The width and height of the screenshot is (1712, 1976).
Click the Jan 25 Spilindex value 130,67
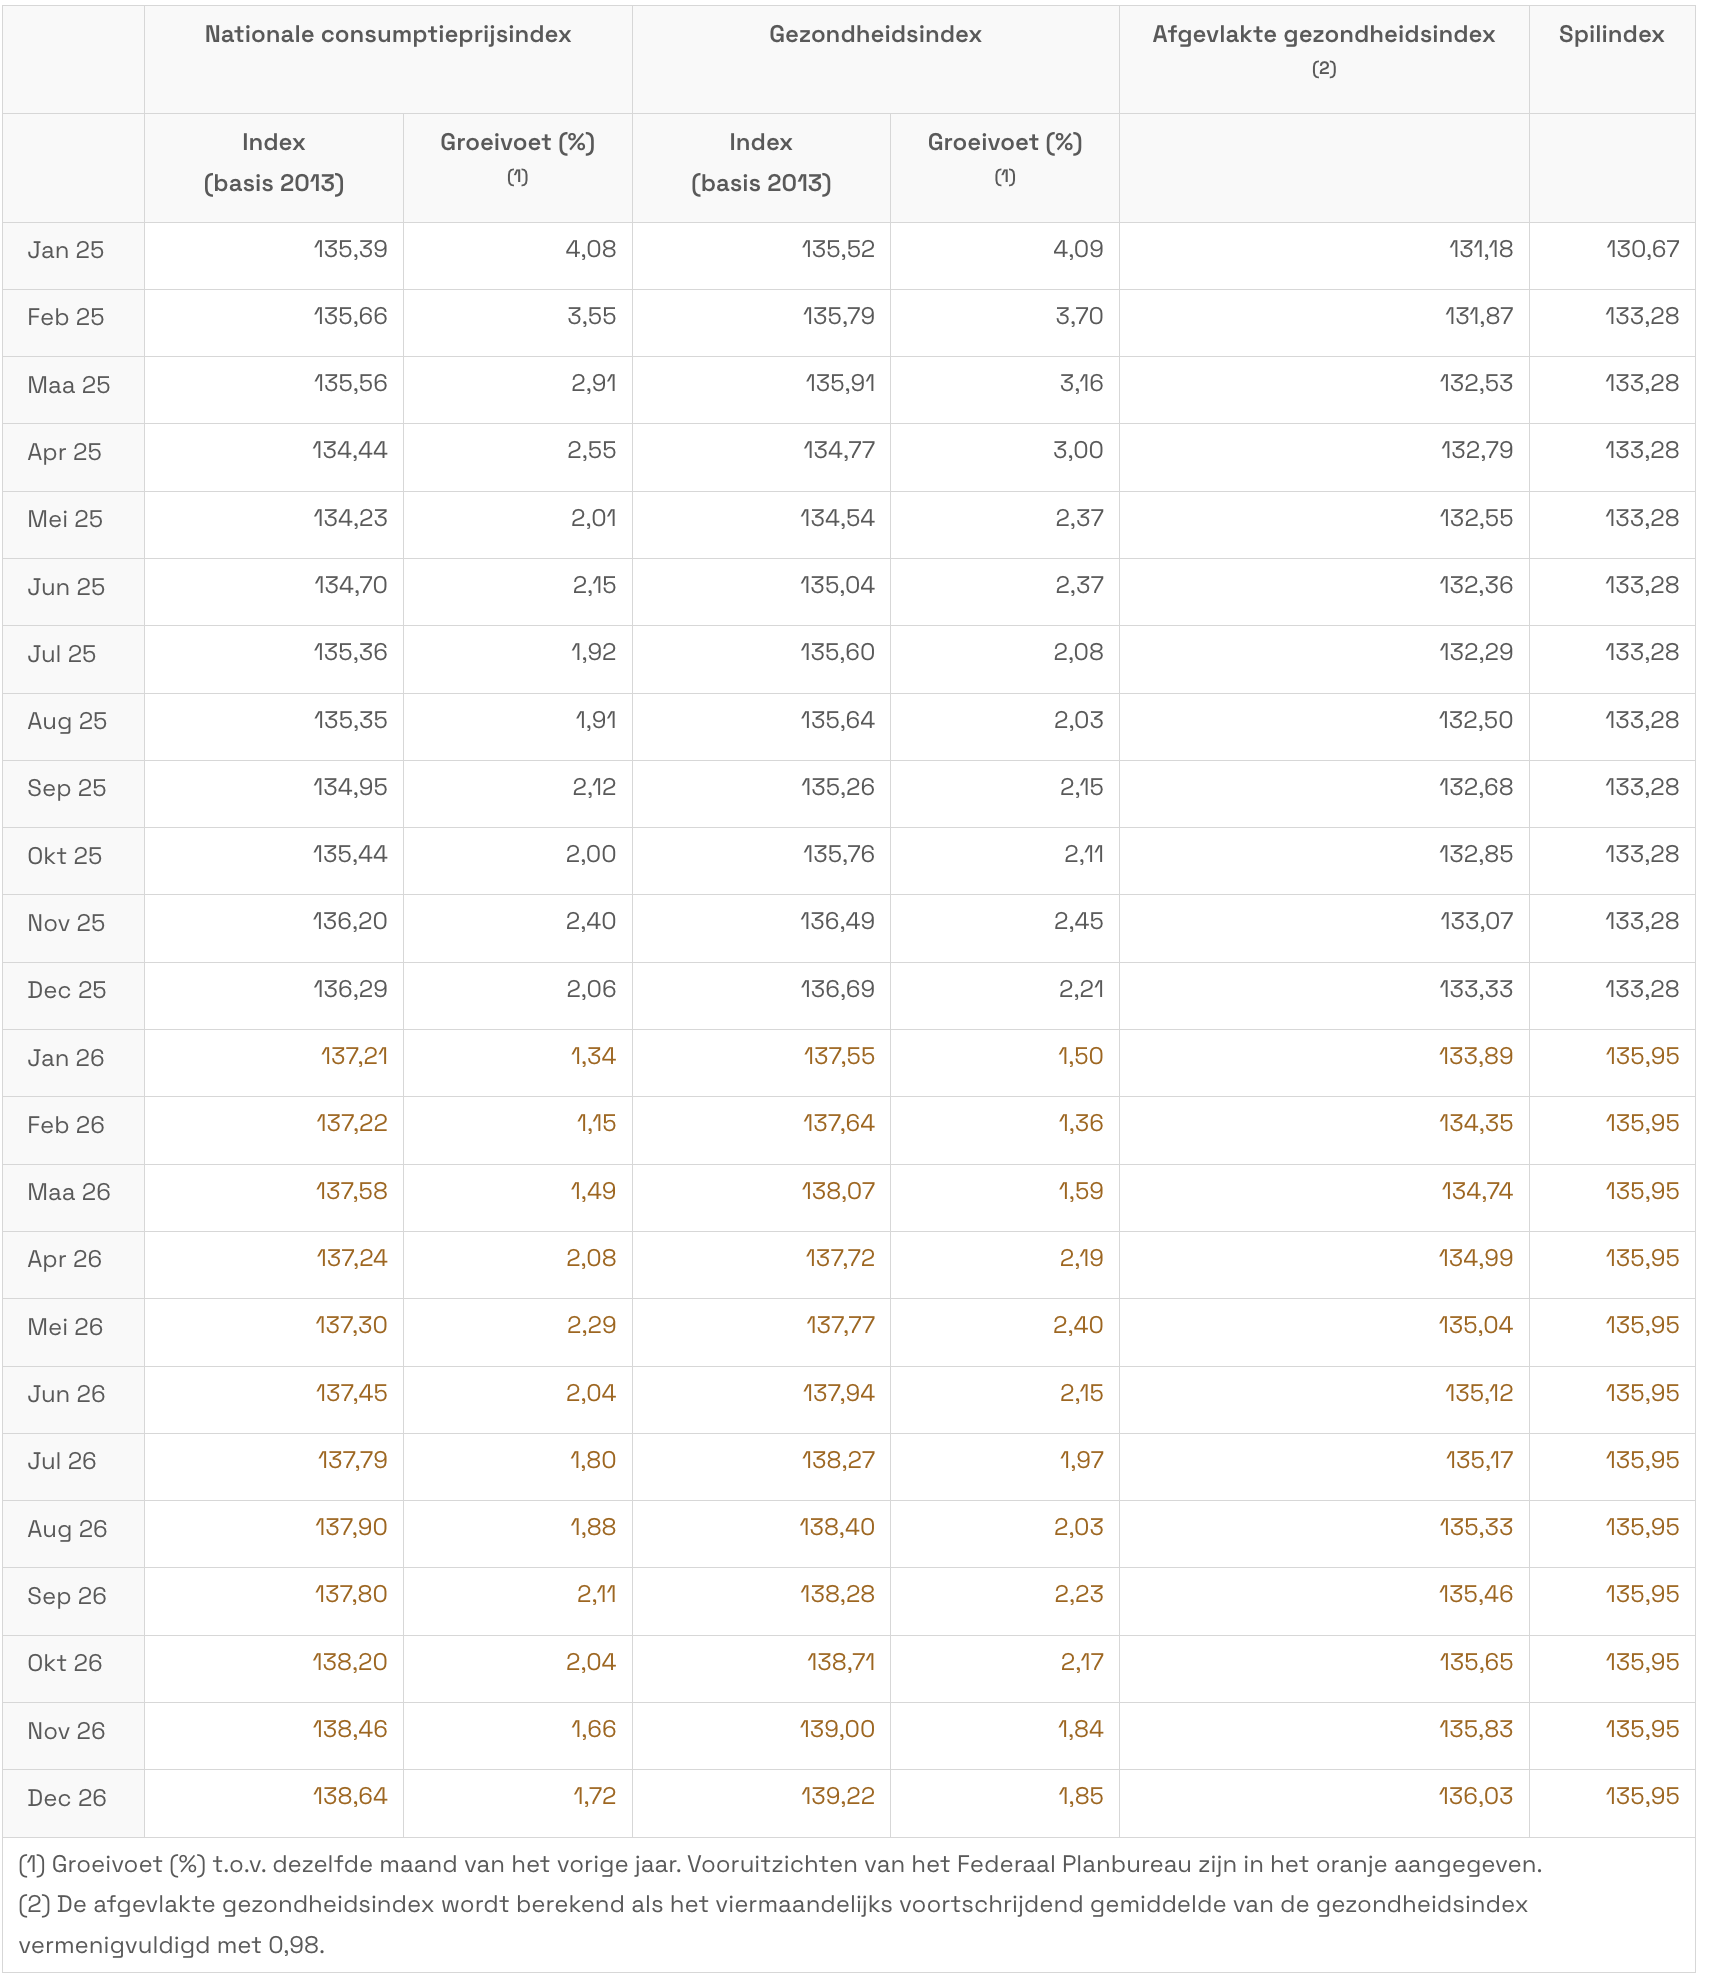(x=1642, y=249)
